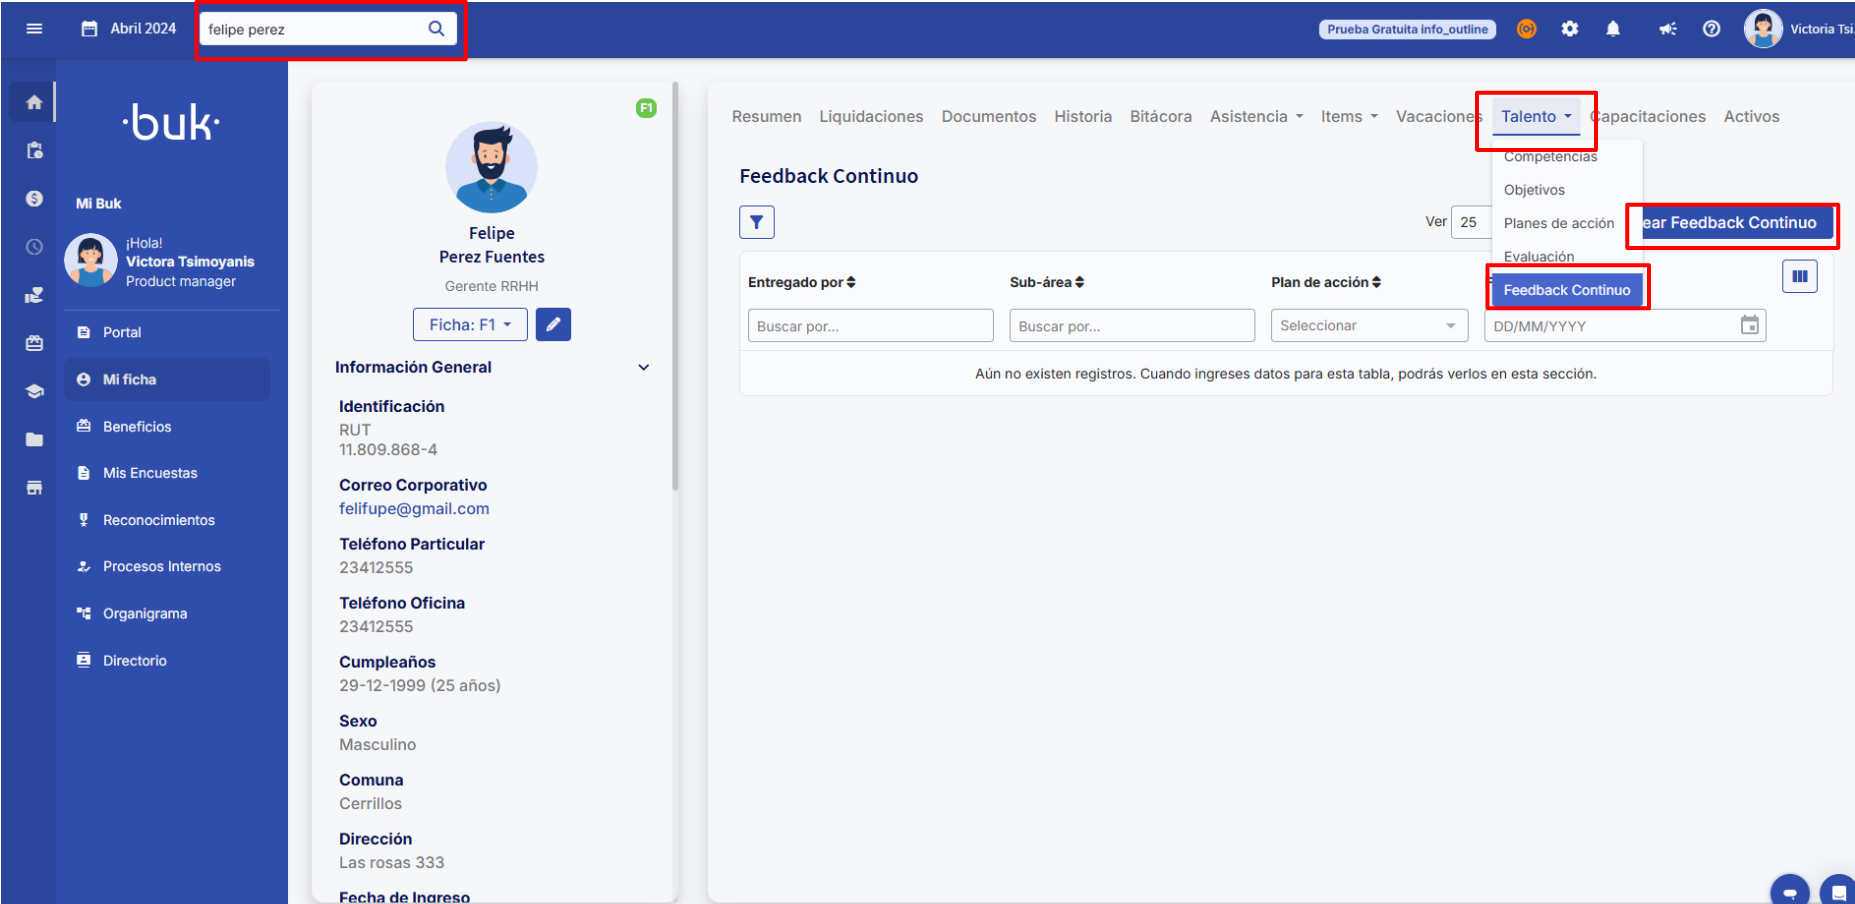Switch to the Resumen tab
Viewport: 1855px width, 904px height.
click(x=766, y=116)
